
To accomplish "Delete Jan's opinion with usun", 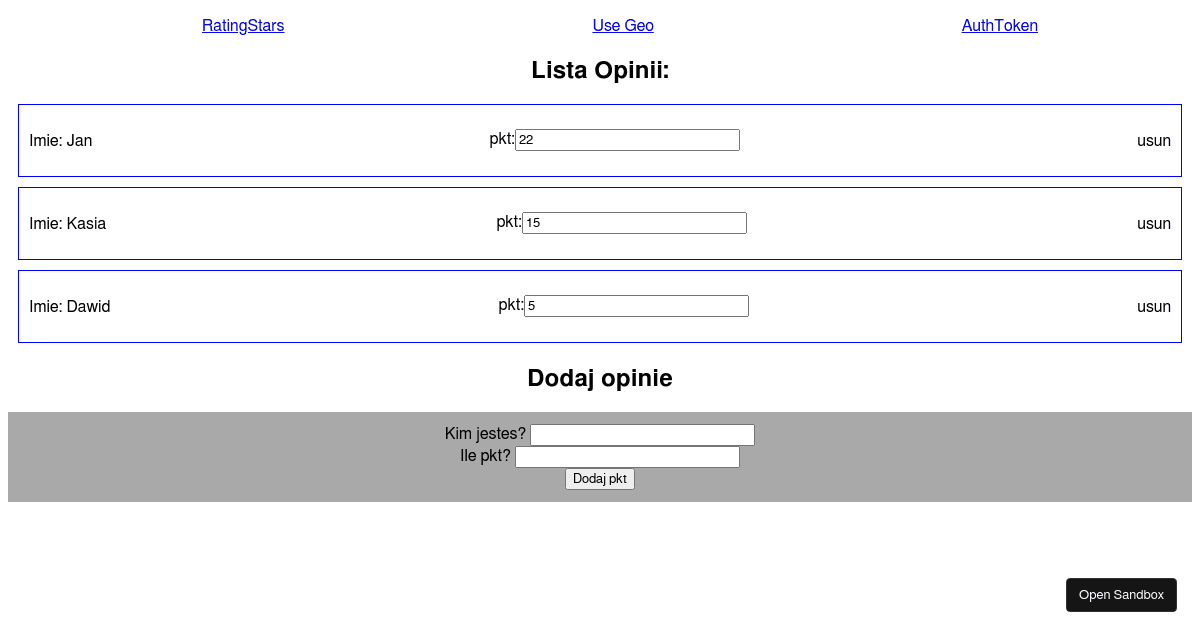I will [1153, 141].
